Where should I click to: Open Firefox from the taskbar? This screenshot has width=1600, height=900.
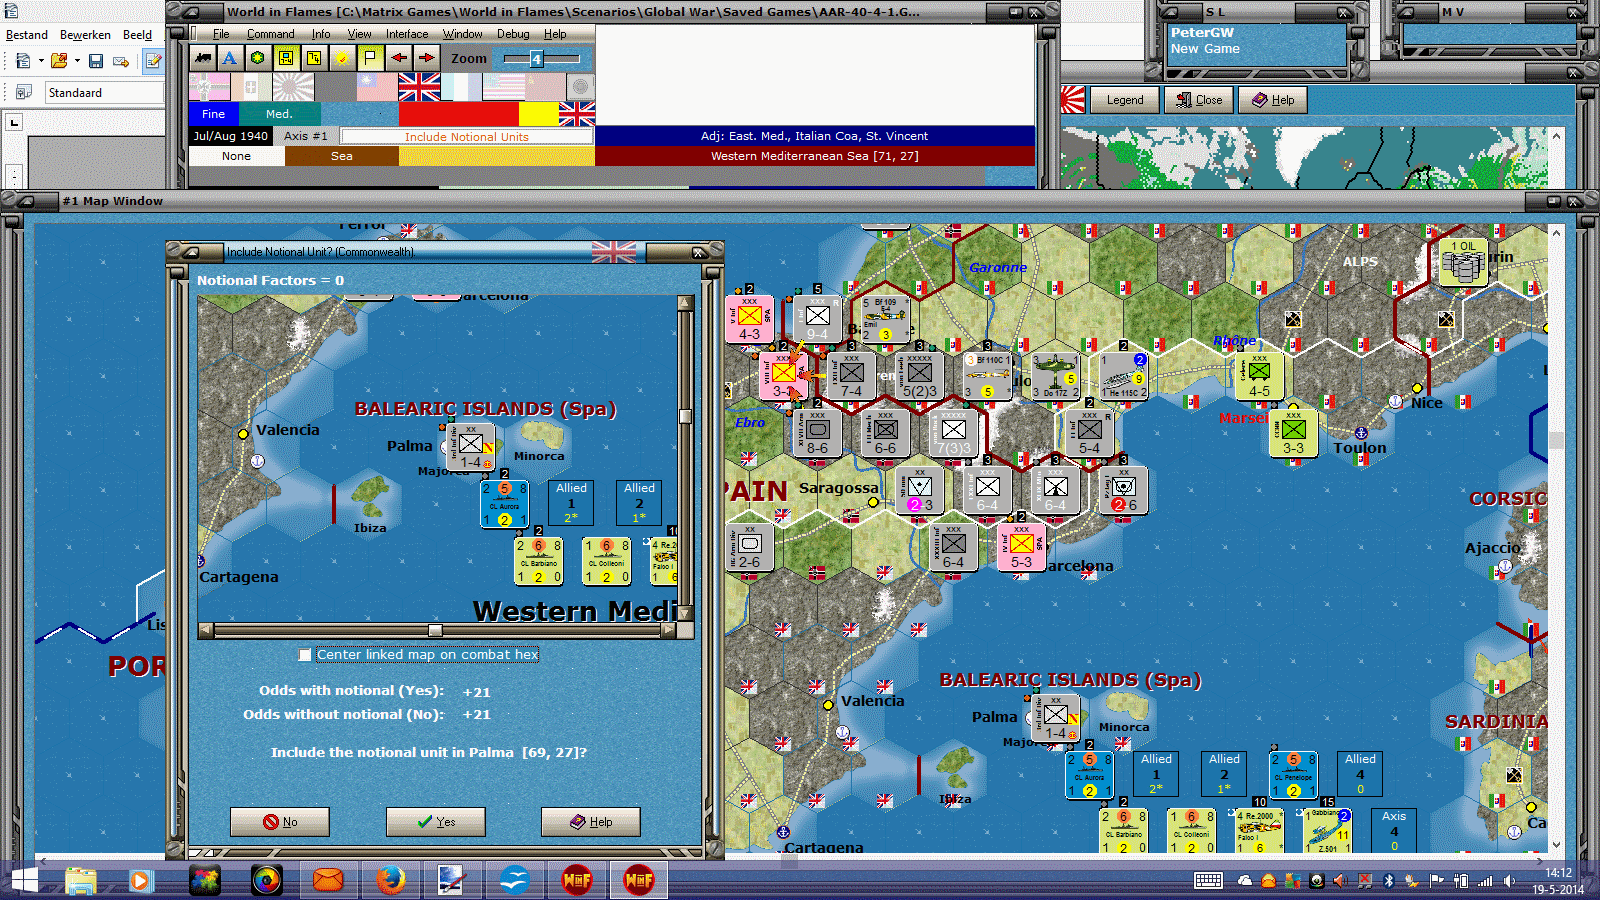[x=390, y=880]
